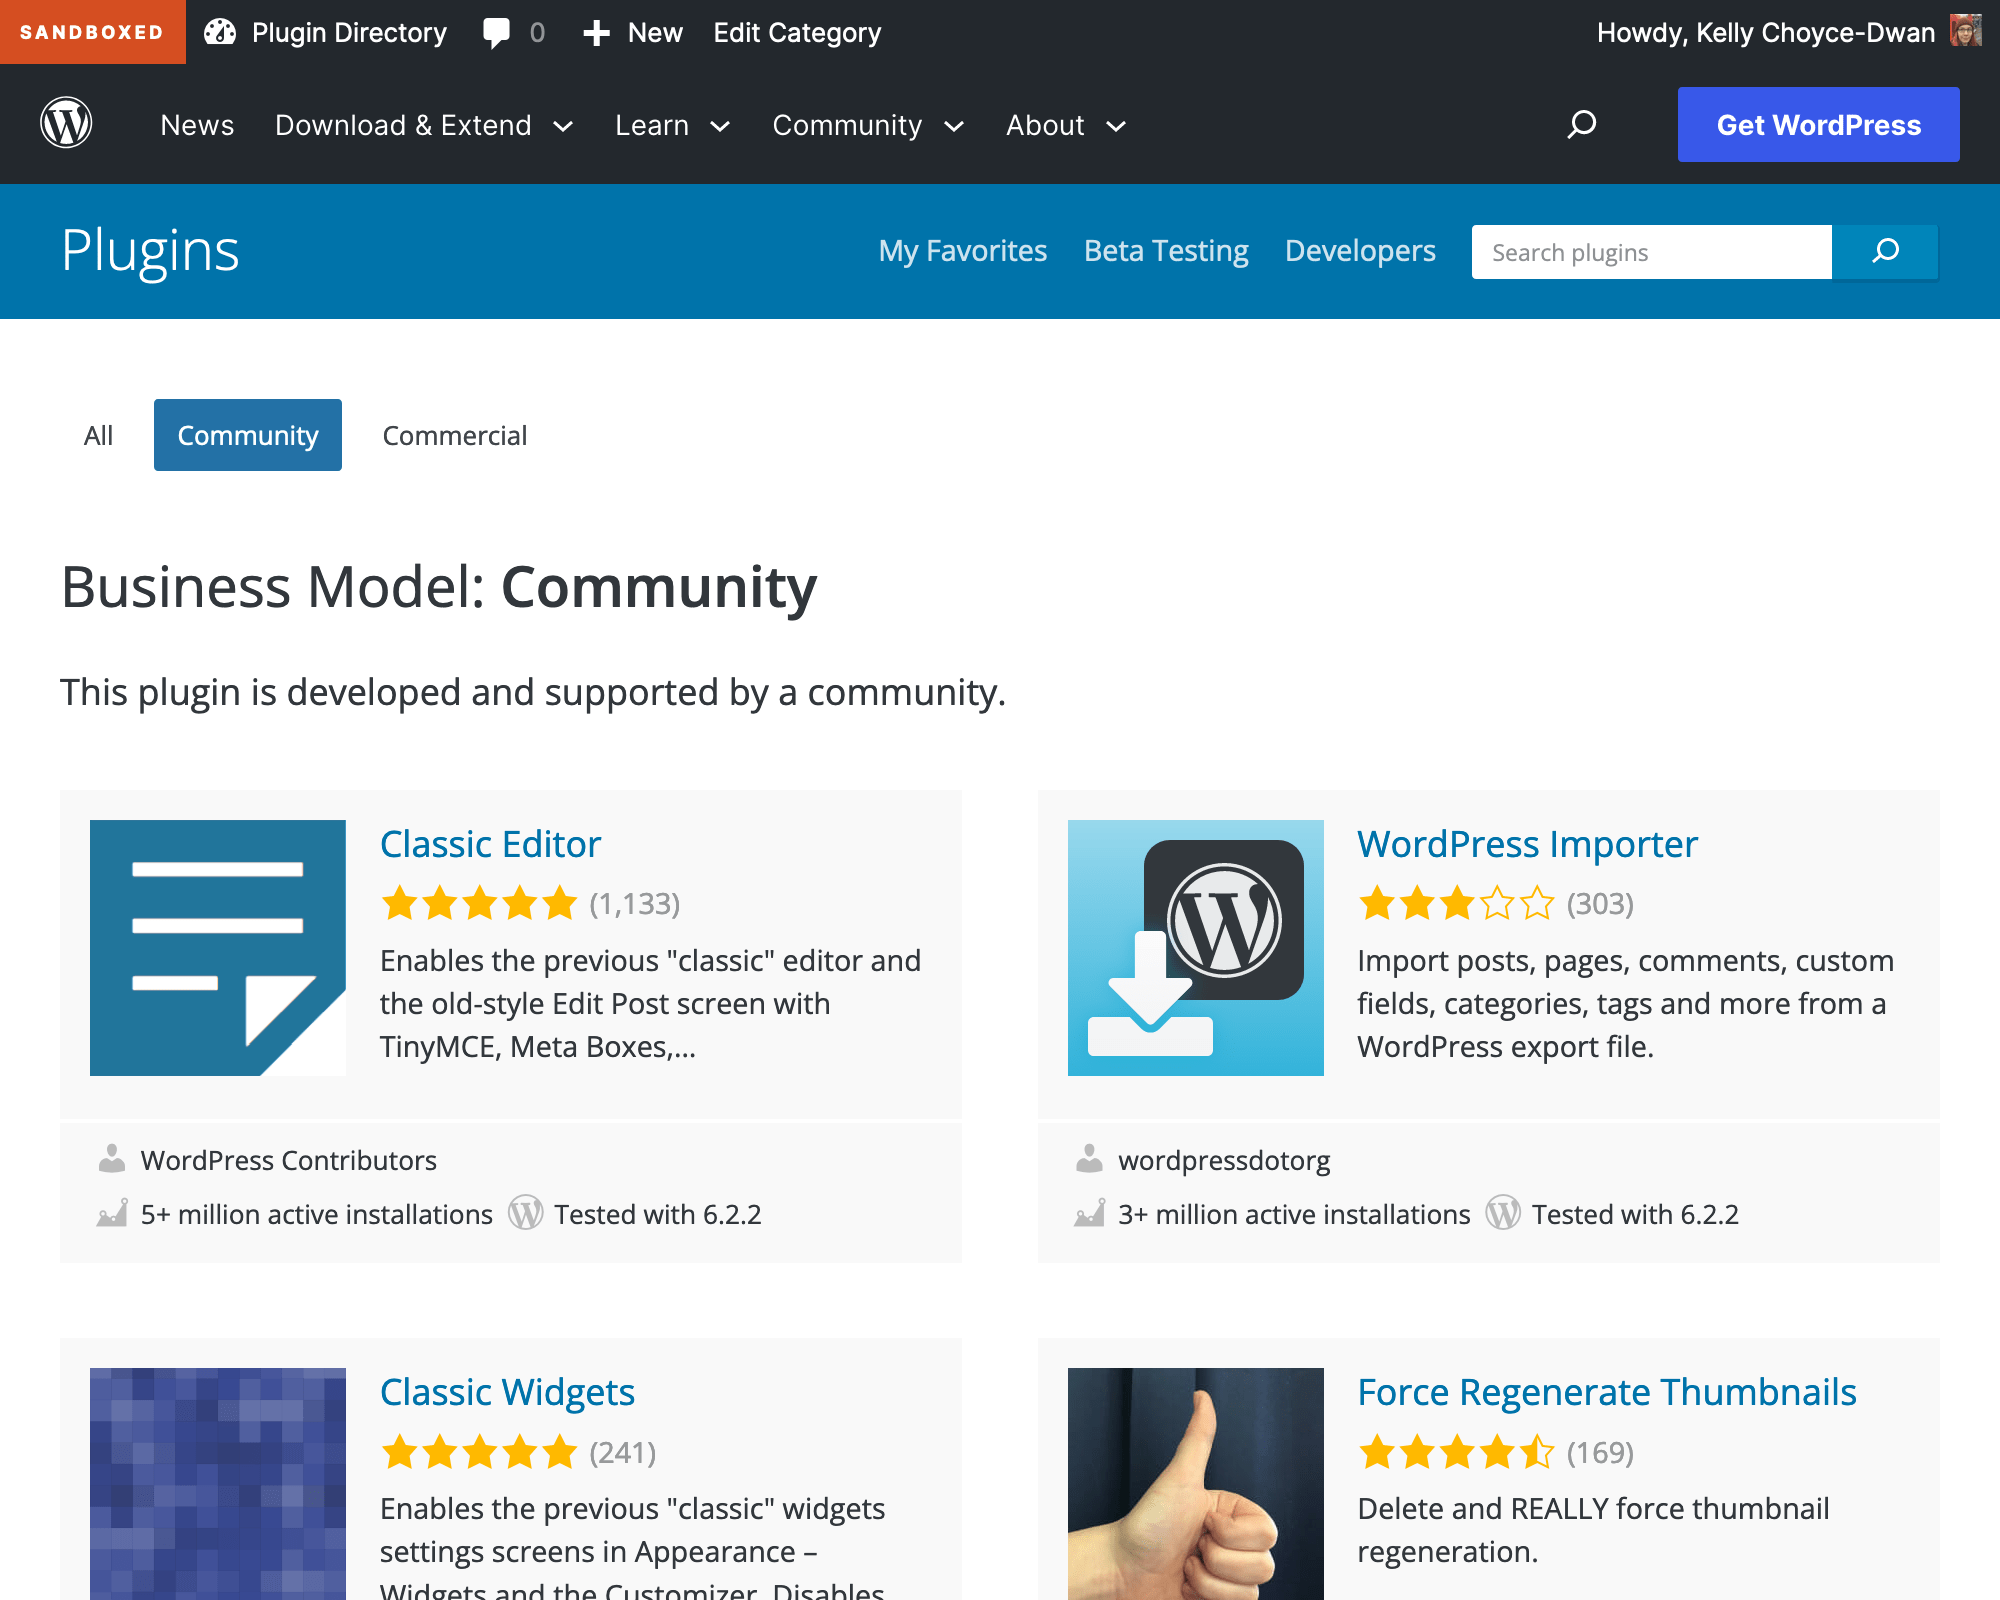Select the All filter tab
The height and width of the screenshot is (1600, 2000).
tap(98, 435)
